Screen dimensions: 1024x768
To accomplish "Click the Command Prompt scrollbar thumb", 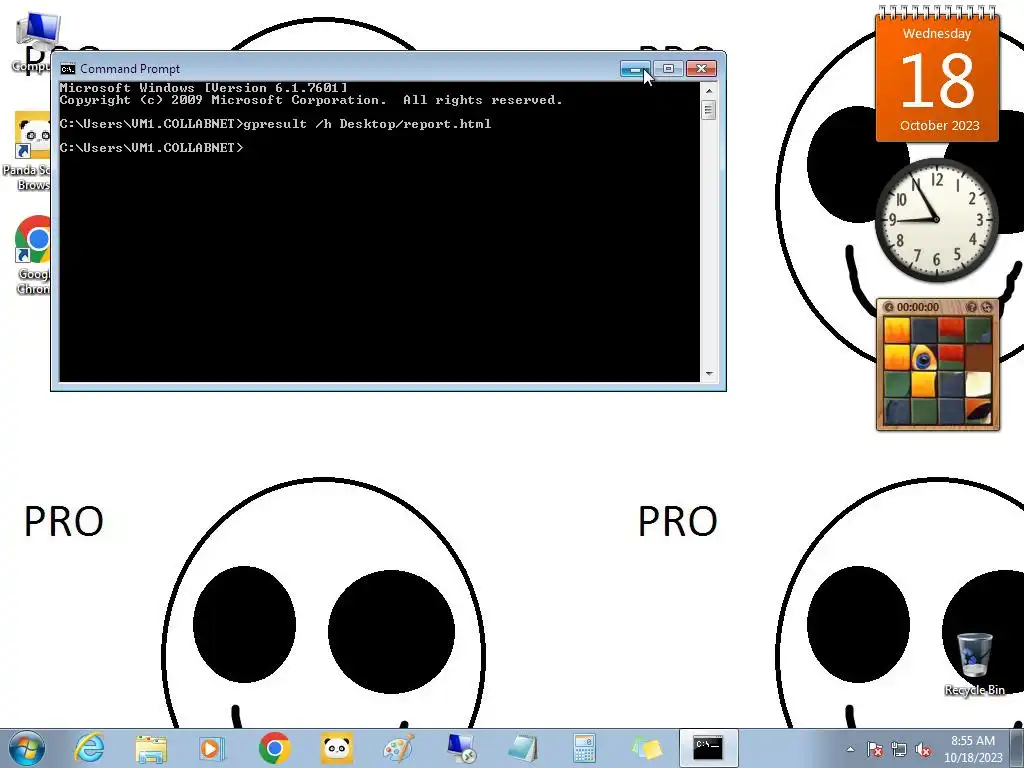I will click(x=709, y=110).
